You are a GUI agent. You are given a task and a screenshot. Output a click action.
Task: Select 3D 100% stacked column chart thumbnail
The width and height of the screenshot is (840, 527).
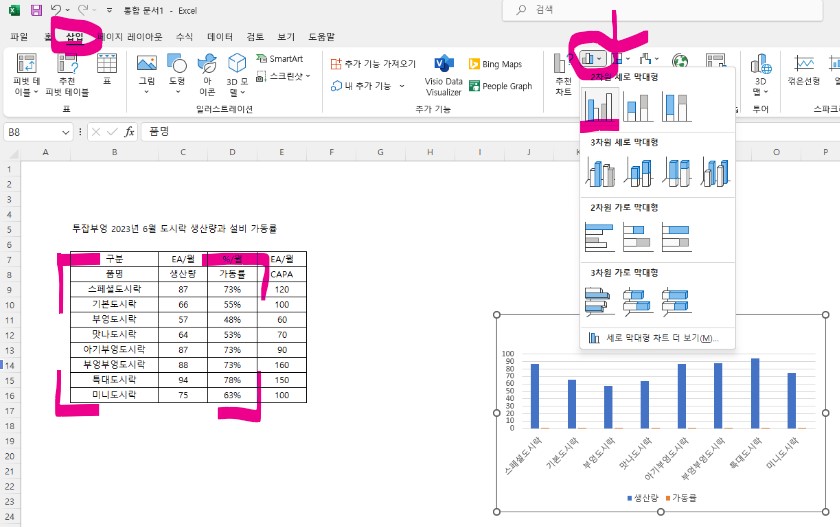pos(677,171)
